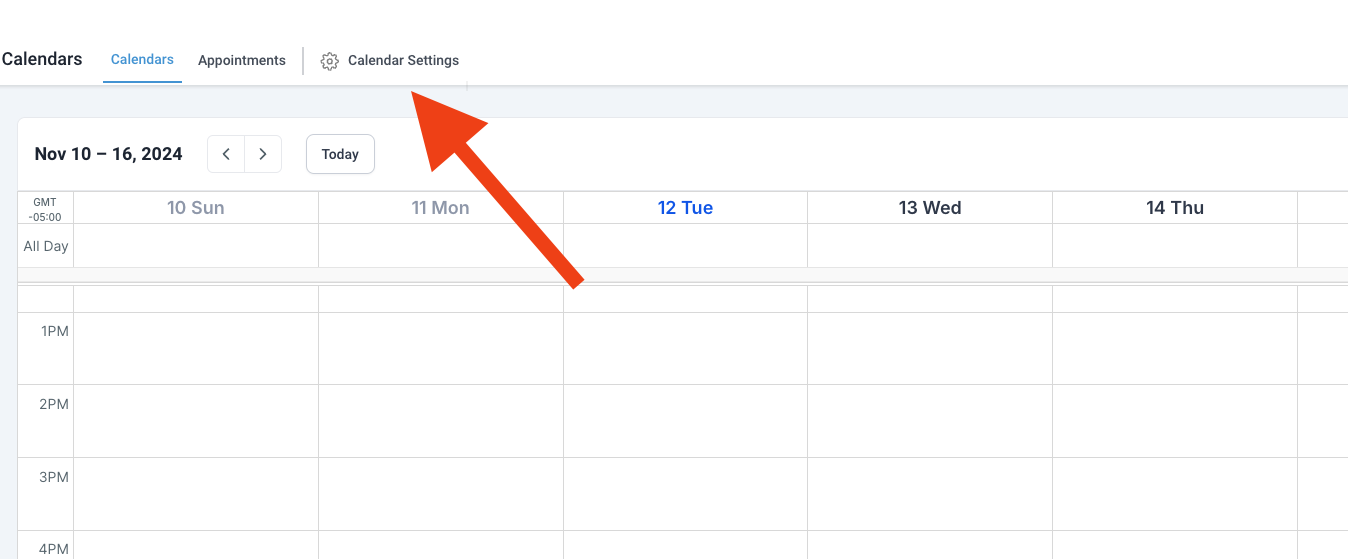
Task: Go to next week arrow
Action: click(263, 154)
